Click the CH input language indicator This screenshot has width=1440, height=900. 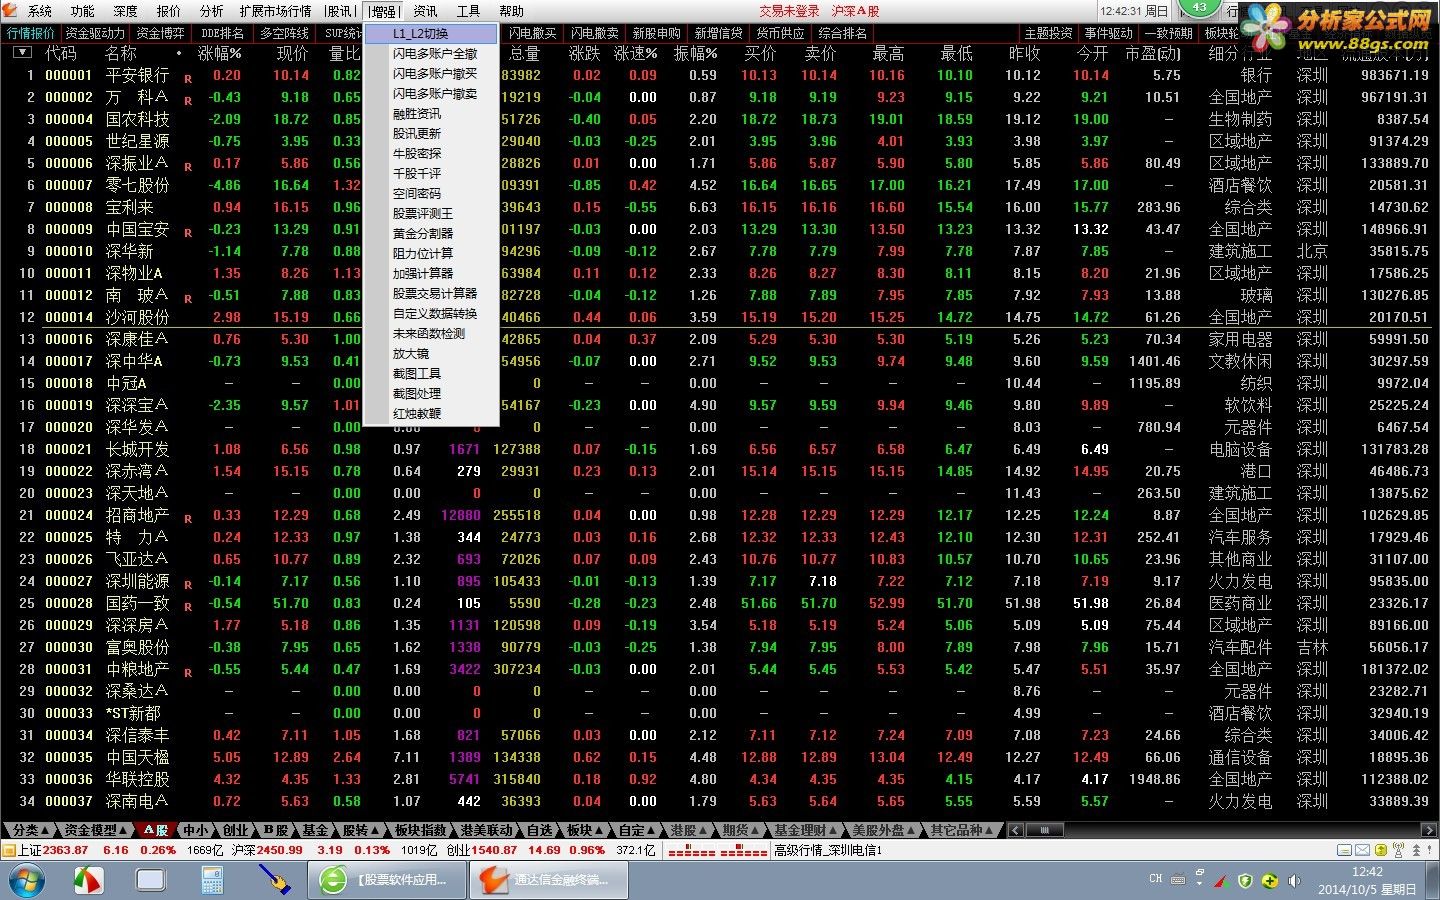coord(1155,880)
